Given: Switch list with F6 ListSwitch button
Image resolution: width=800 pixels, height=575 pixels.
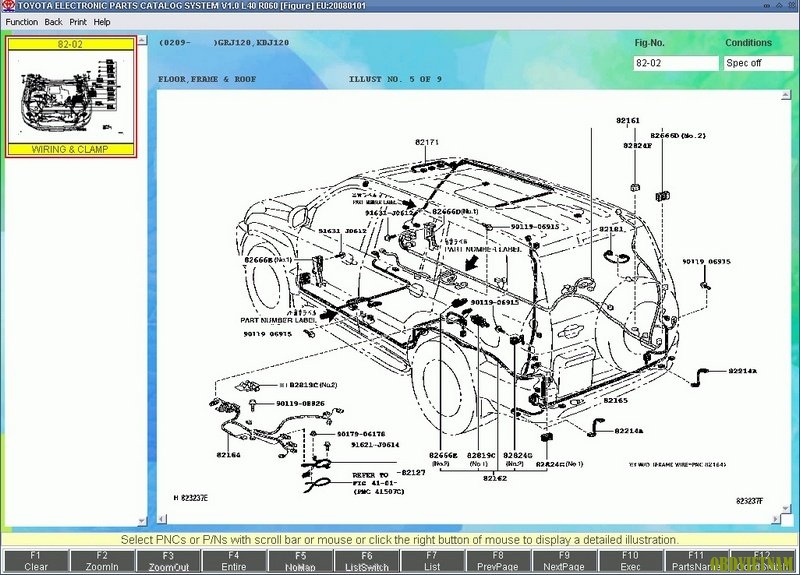Looking at the screenshot, I should (x=367, y=561).
